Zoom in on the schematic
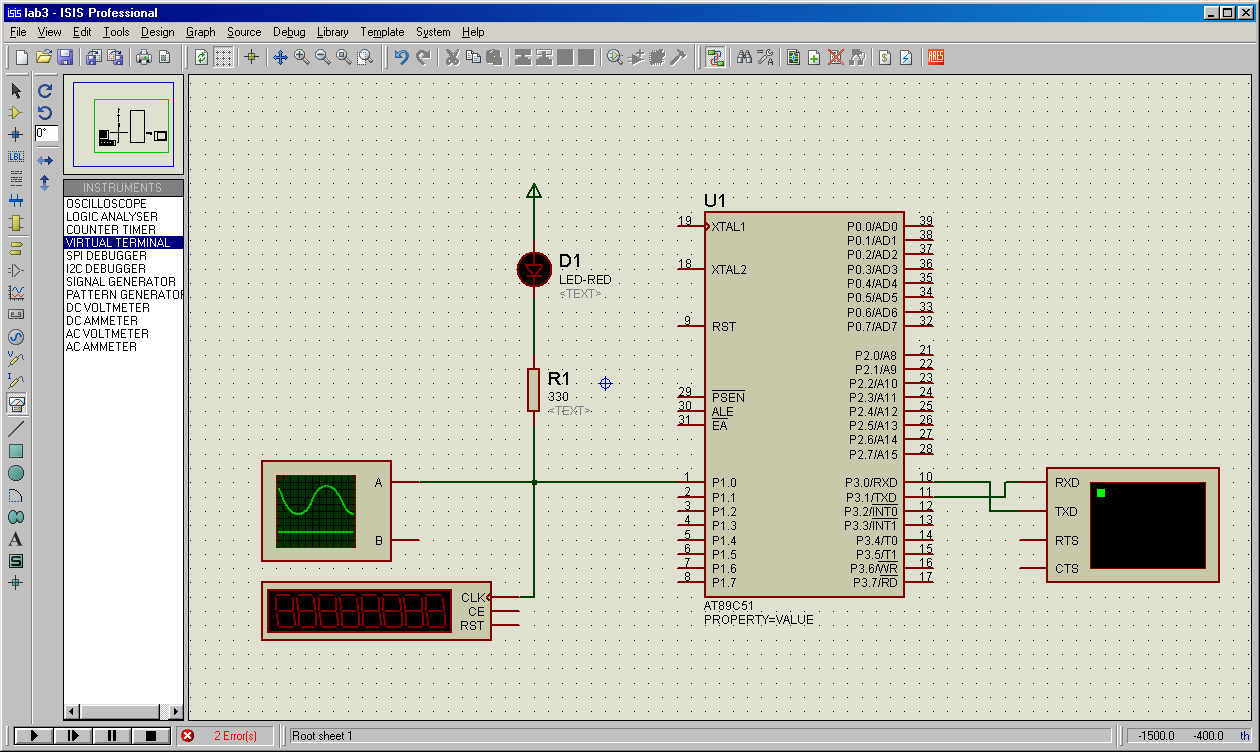1260x752 pixels. click(302, 58)
